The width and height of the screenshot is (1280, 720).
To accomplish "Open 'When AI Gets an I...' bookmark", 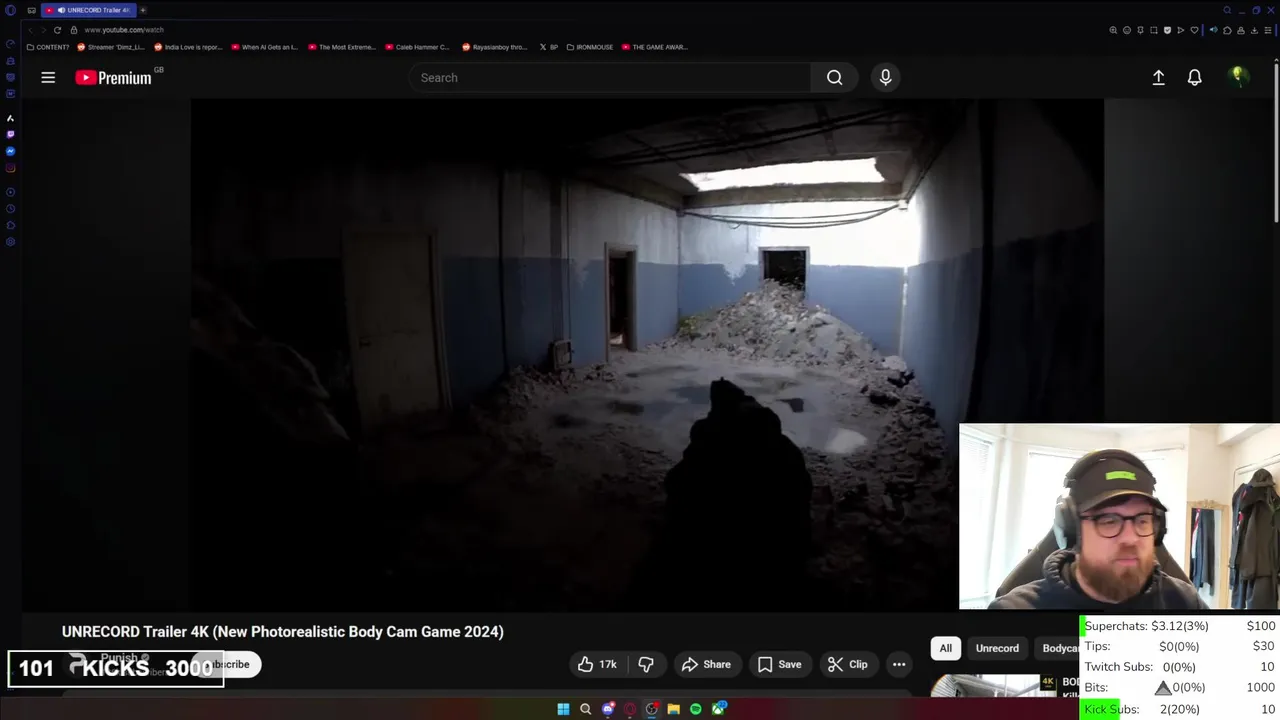I will tap(265, 47).
